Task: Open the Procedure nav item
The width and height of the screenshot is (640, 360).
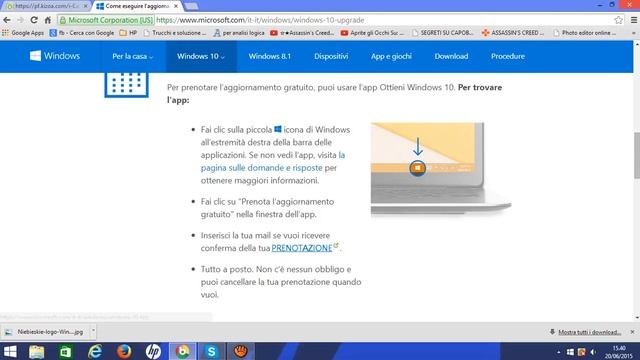Action: pyautogui.click(x=508, y=56)
